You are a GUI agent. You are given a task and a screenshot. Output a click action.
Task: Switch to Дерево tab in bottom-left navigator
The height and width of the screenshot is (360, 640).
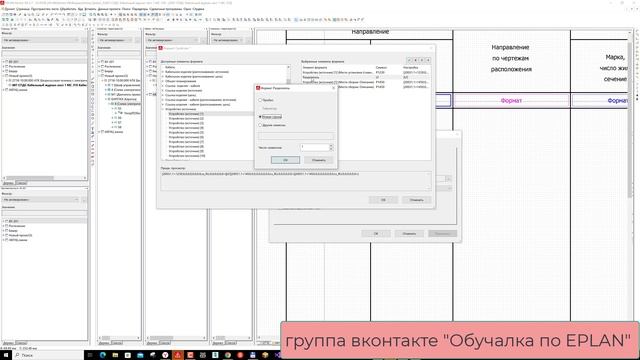(8, 343)
